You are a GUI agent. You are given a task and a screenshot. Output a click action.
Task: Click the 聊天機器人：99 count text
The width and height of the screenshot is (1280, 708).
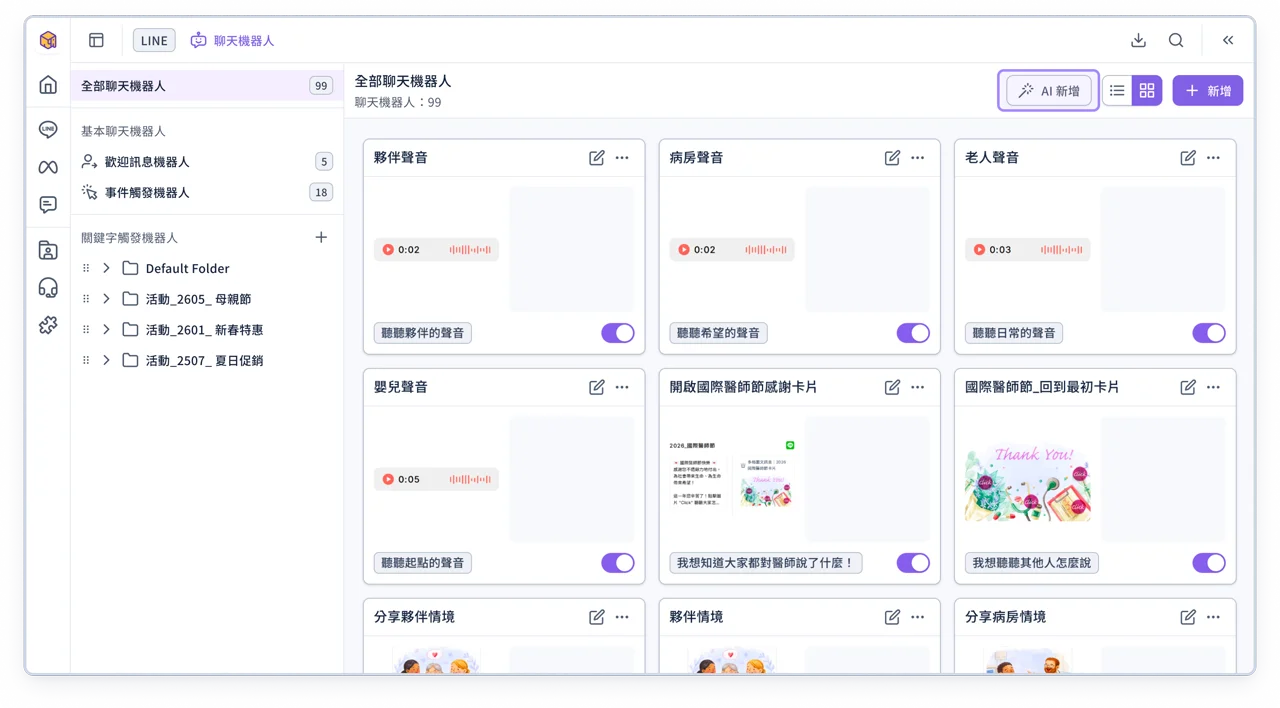click(398, 102)
